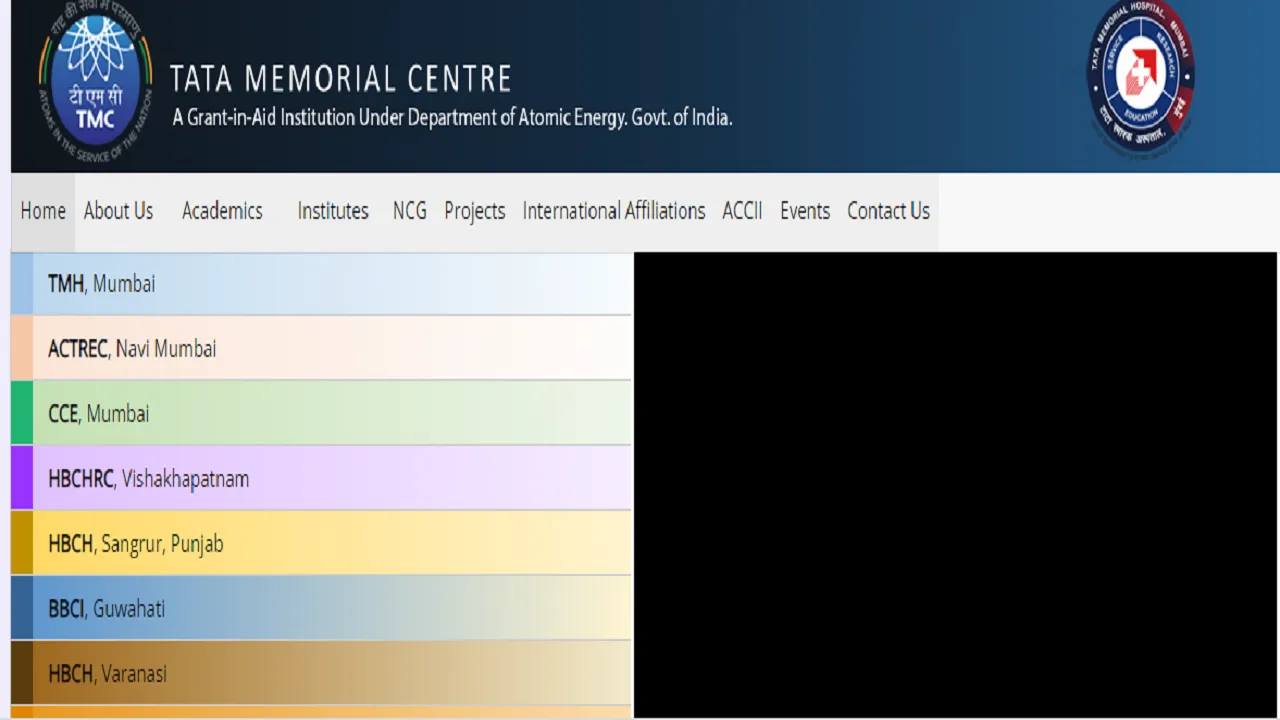
Task: Open the TMH, Mumbai link
Action: [x=321, y=284]
